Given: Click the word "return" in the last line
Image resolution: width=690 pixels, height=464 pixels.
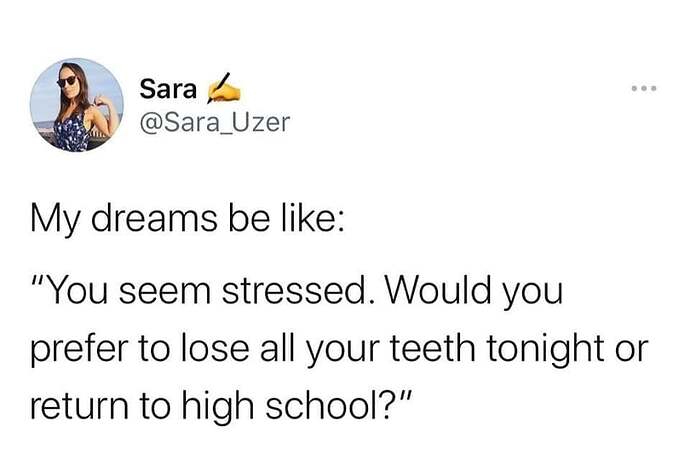Looking at the screenshot, I should click(80, 406).
